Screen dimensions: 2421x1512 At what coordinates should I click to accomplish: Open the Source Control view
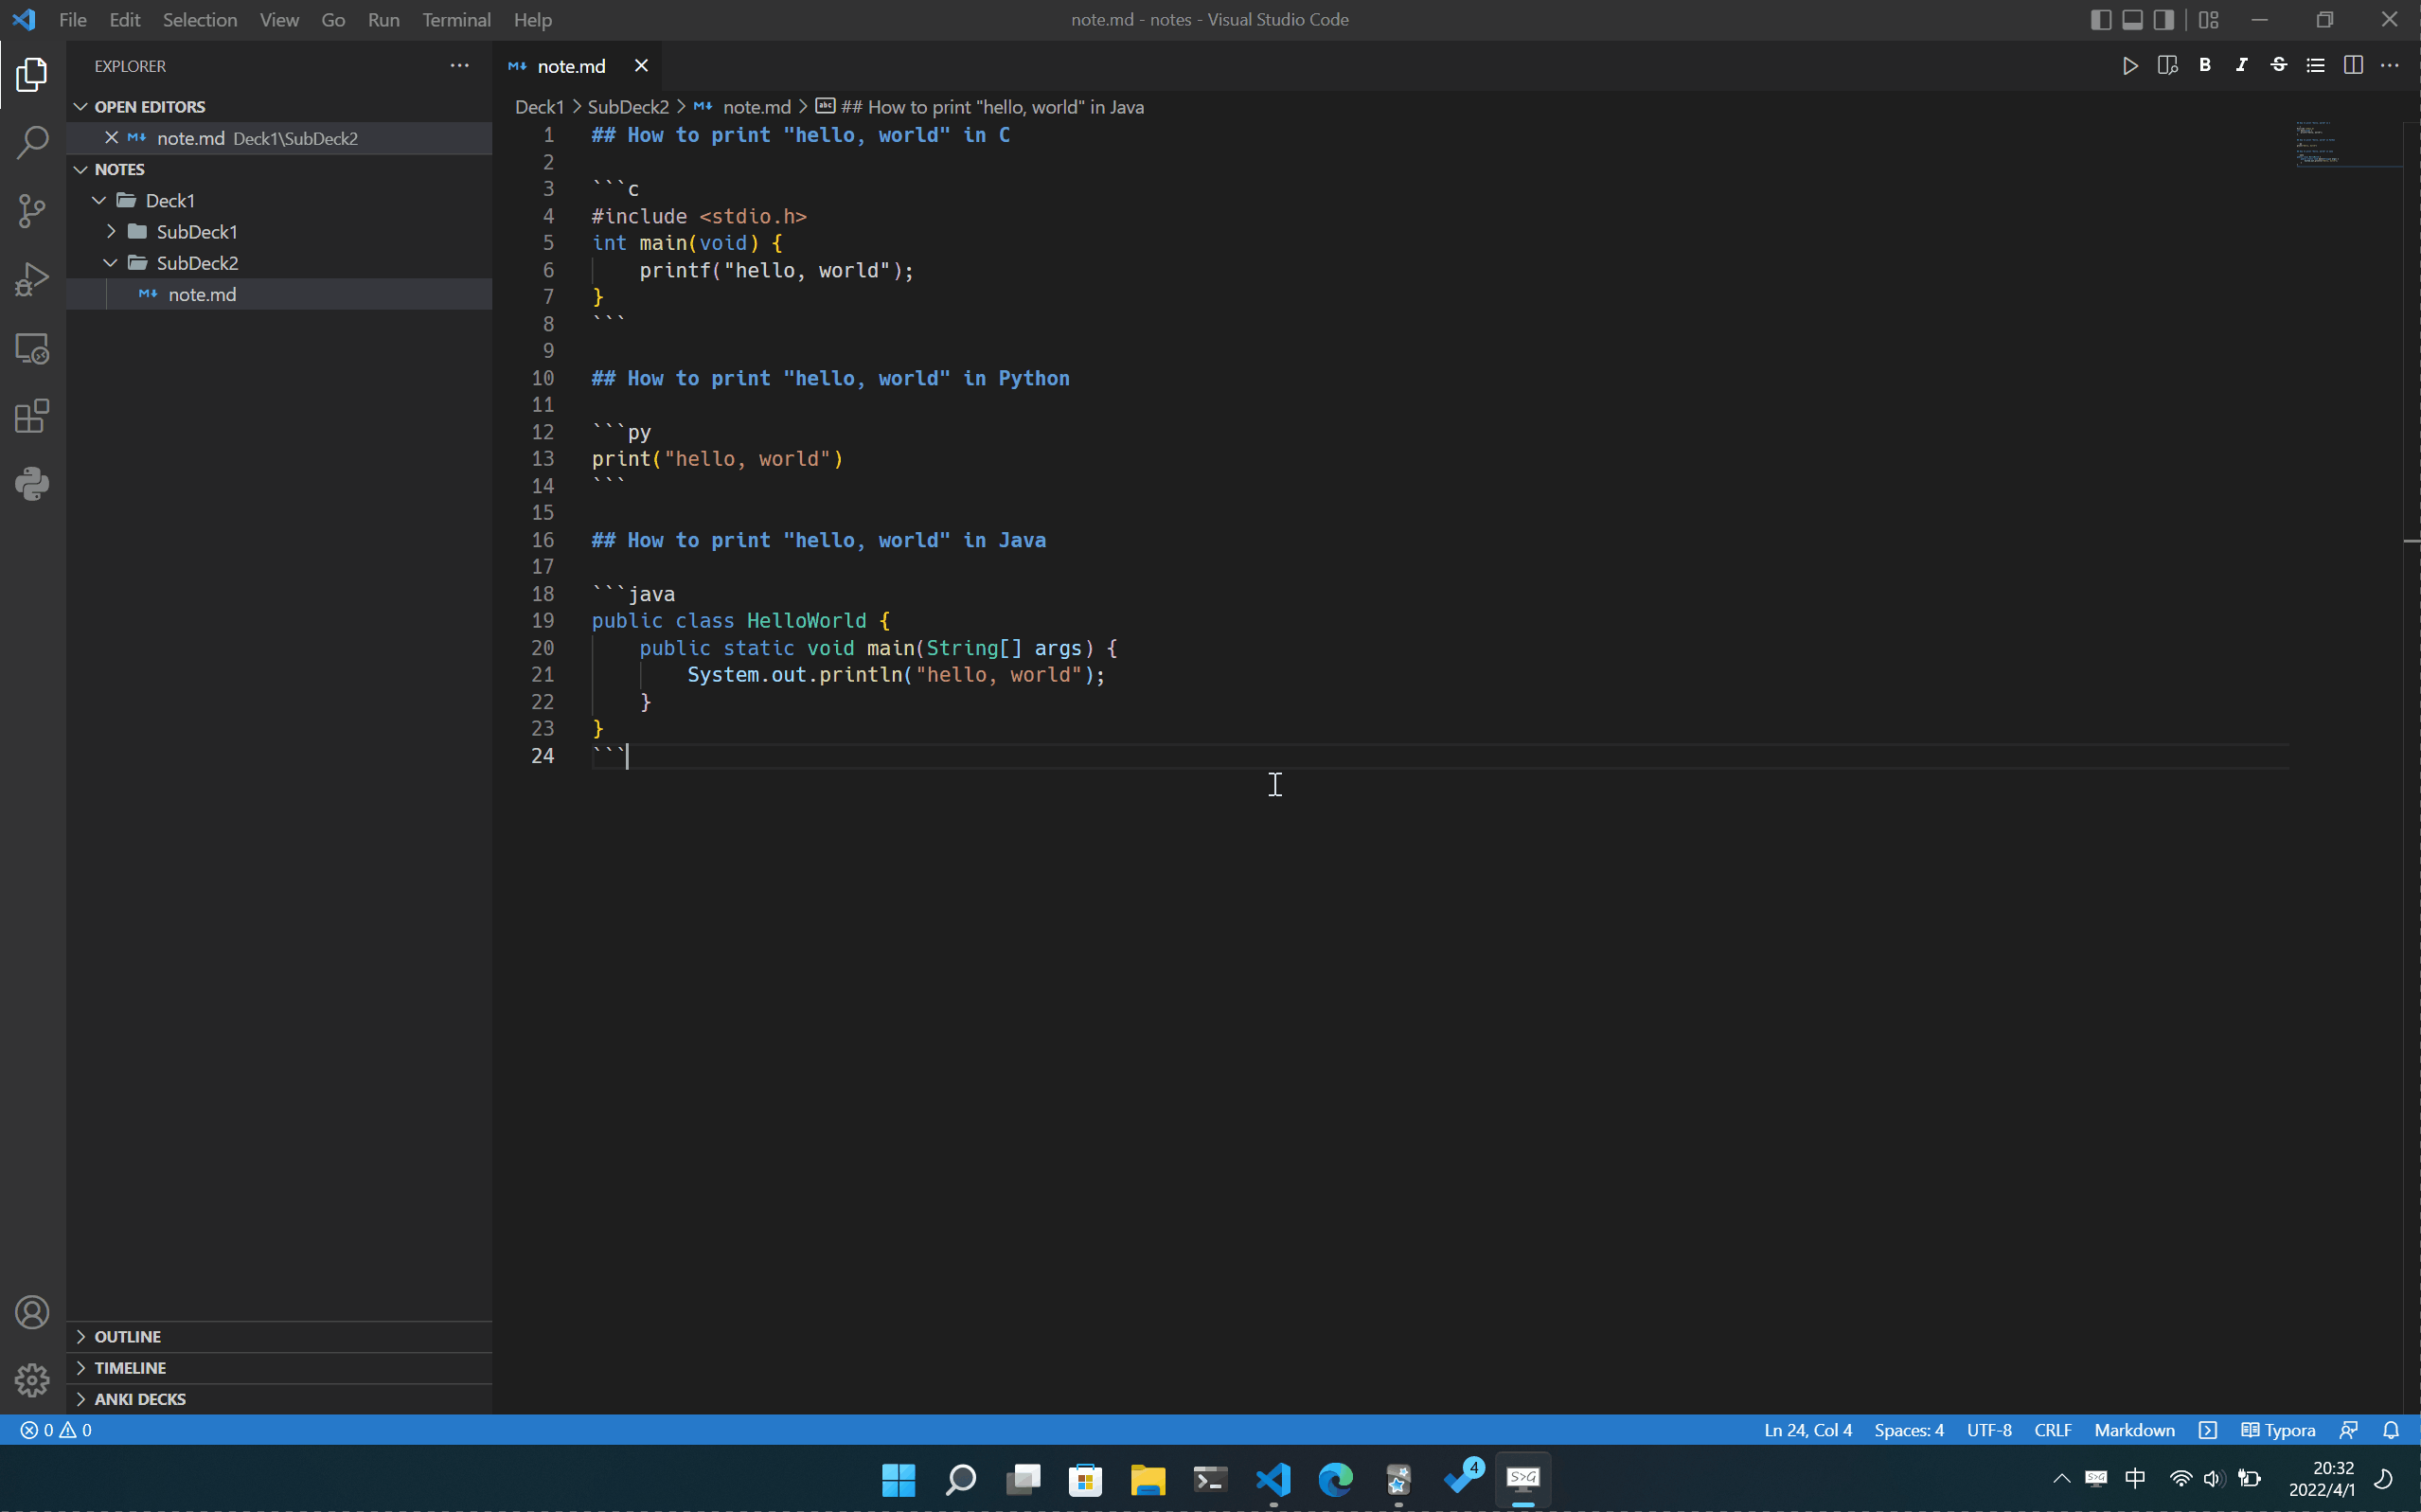pos(32,210)
